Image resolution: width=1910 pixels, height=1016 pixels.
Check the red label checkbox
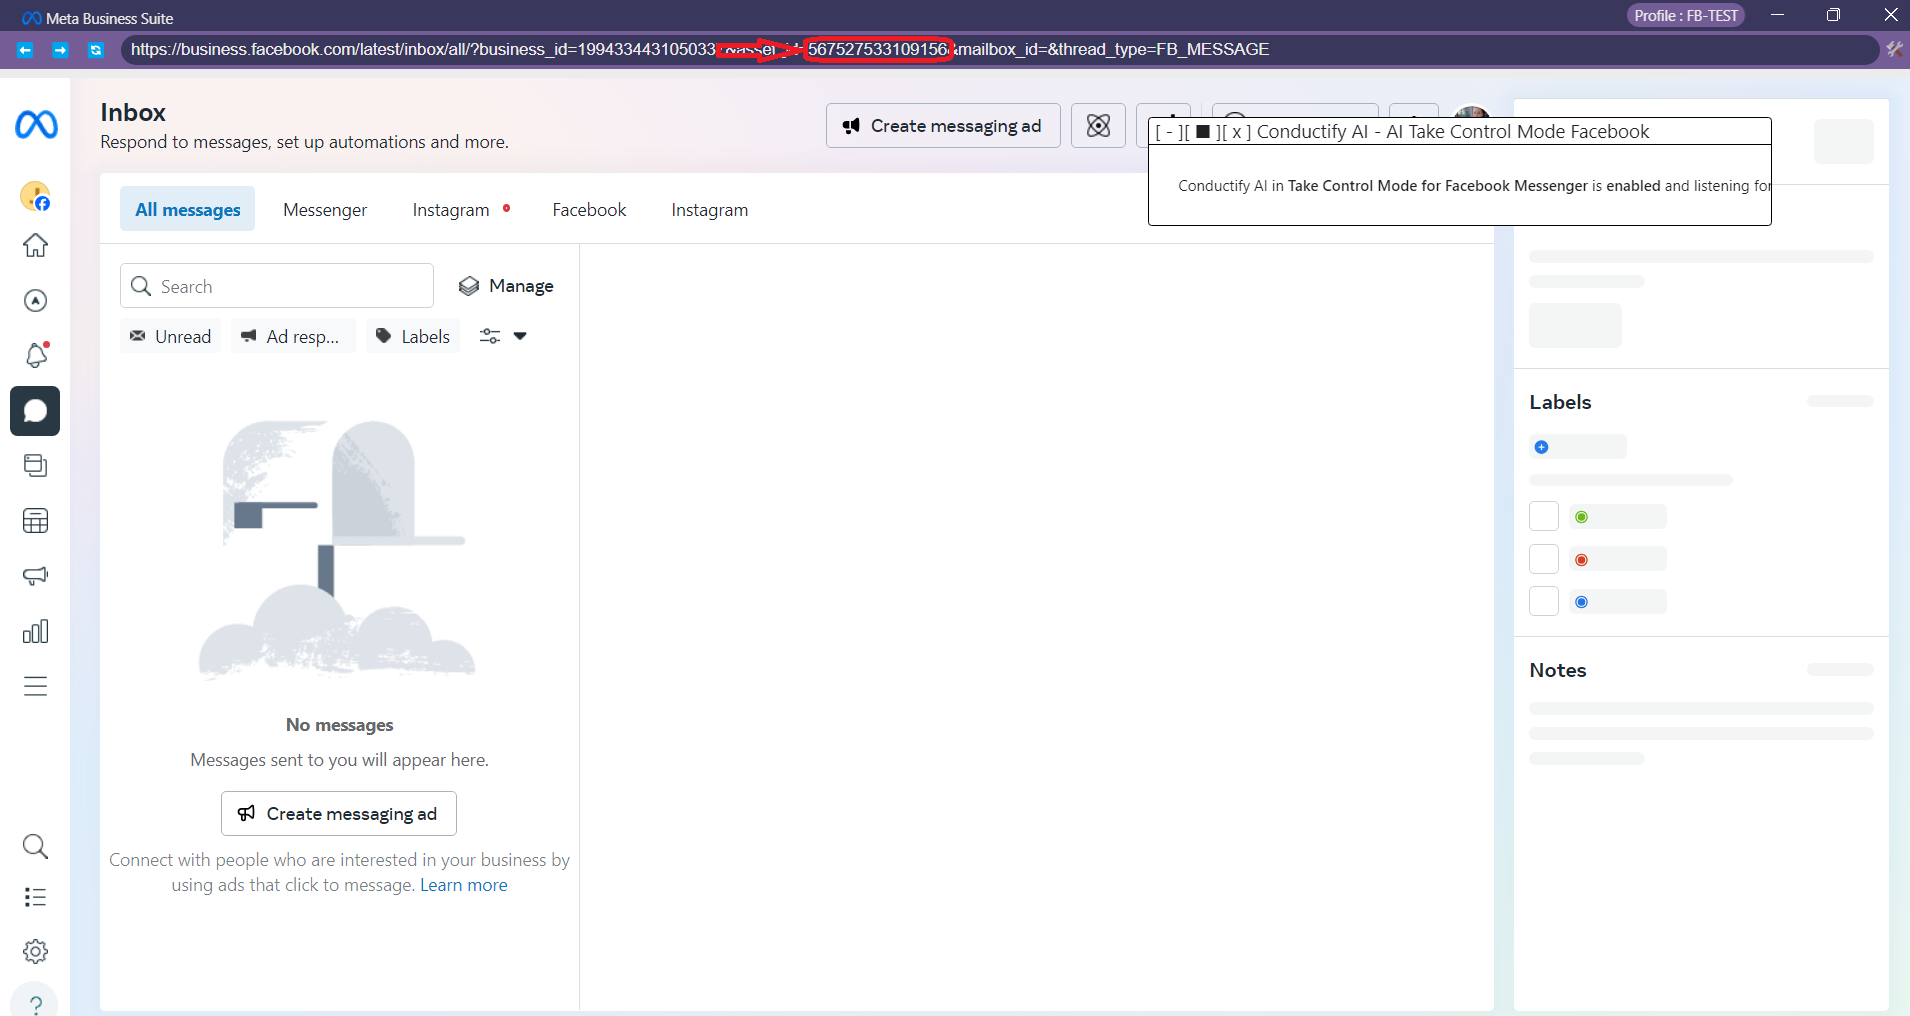(1543, 558)
